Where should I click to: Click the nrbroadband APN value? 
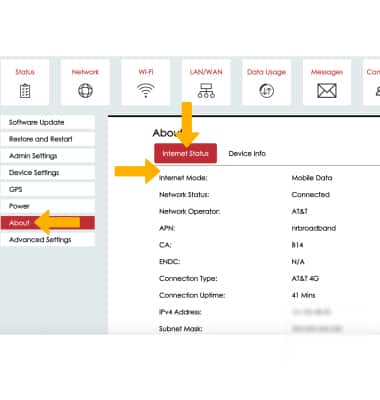(x=314, y=228)
